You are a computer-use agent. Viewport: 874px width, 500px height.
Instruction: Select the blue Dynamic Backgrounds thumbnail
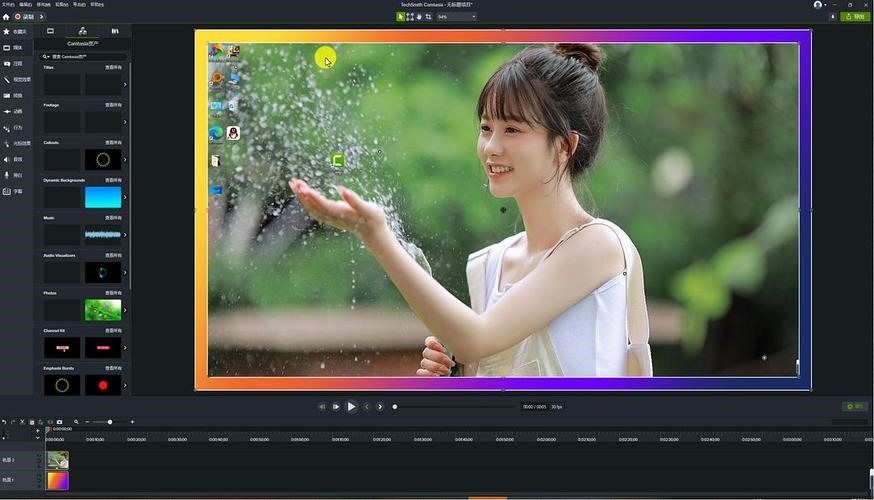[x=103, y=197]
